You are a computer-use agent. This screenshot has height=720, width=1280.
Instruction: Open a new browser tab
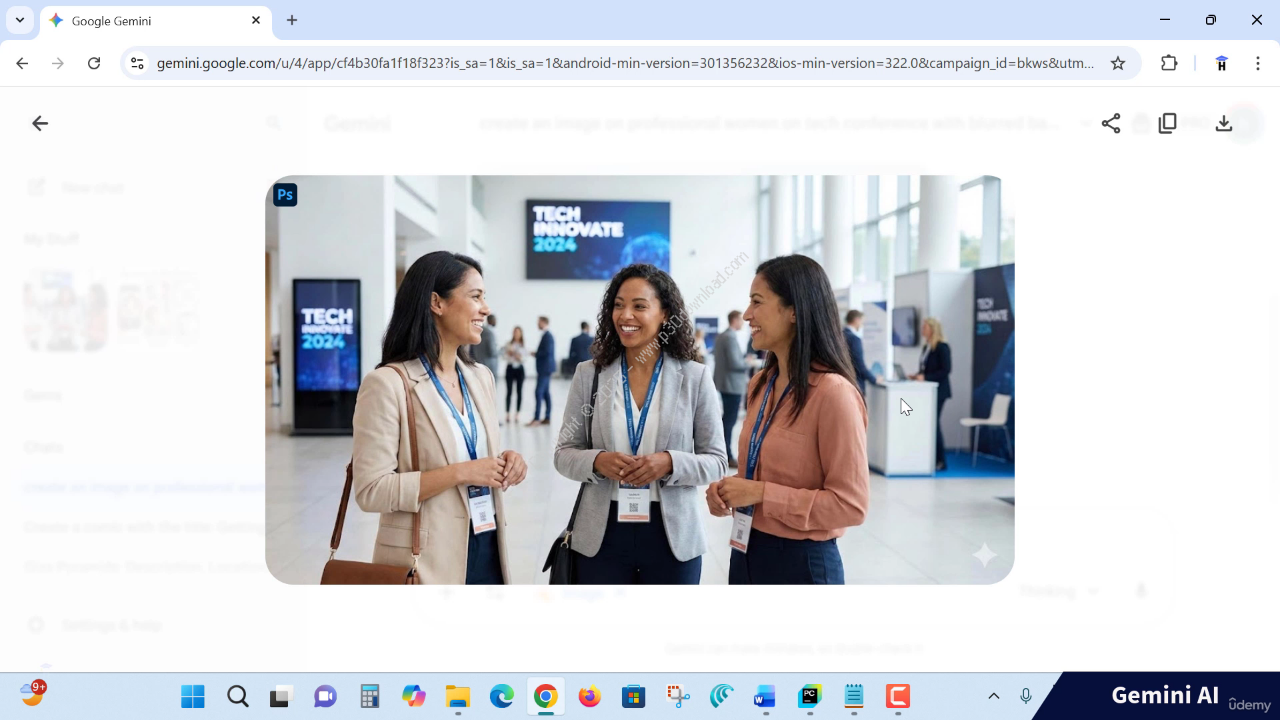(292, 20)
